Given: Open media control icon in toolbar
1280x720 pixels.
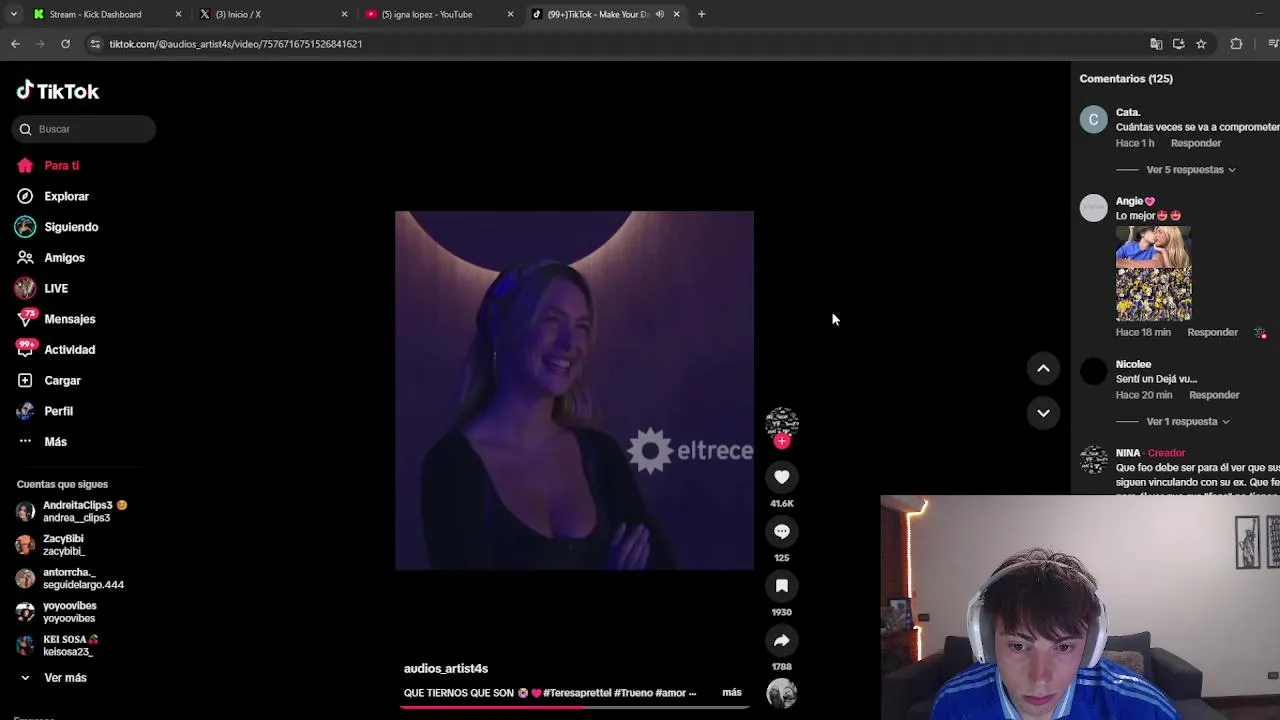Looking at the screenshot, I should pyautogui.click(x=1273, y=44).
